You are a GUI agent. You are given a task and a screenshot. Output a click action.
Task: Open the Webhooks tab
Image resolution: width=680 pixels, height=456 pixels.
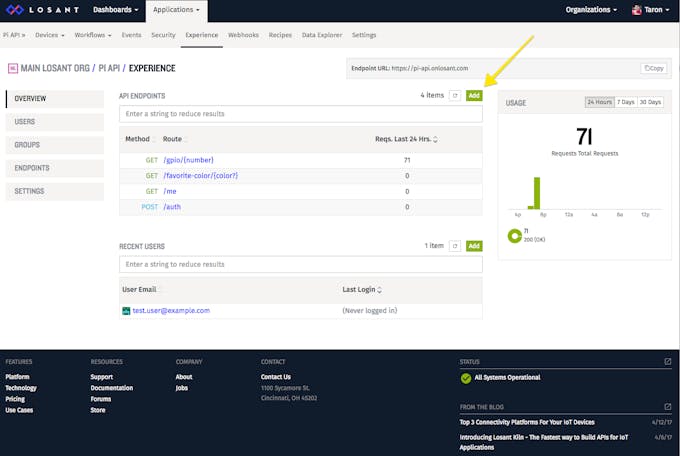[x=243, y=35]
